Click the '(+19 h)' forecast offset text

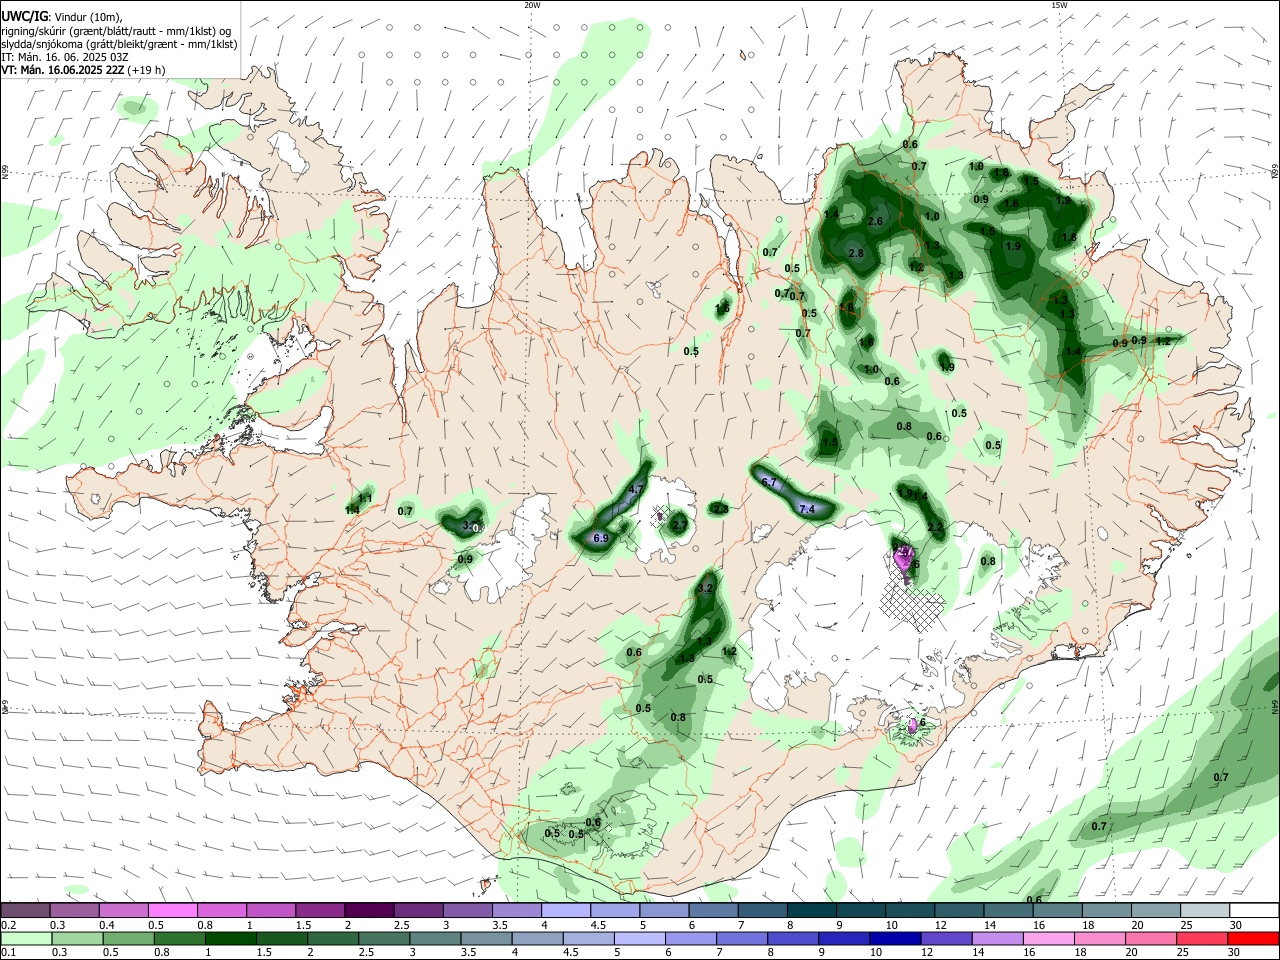pos(147,70)
